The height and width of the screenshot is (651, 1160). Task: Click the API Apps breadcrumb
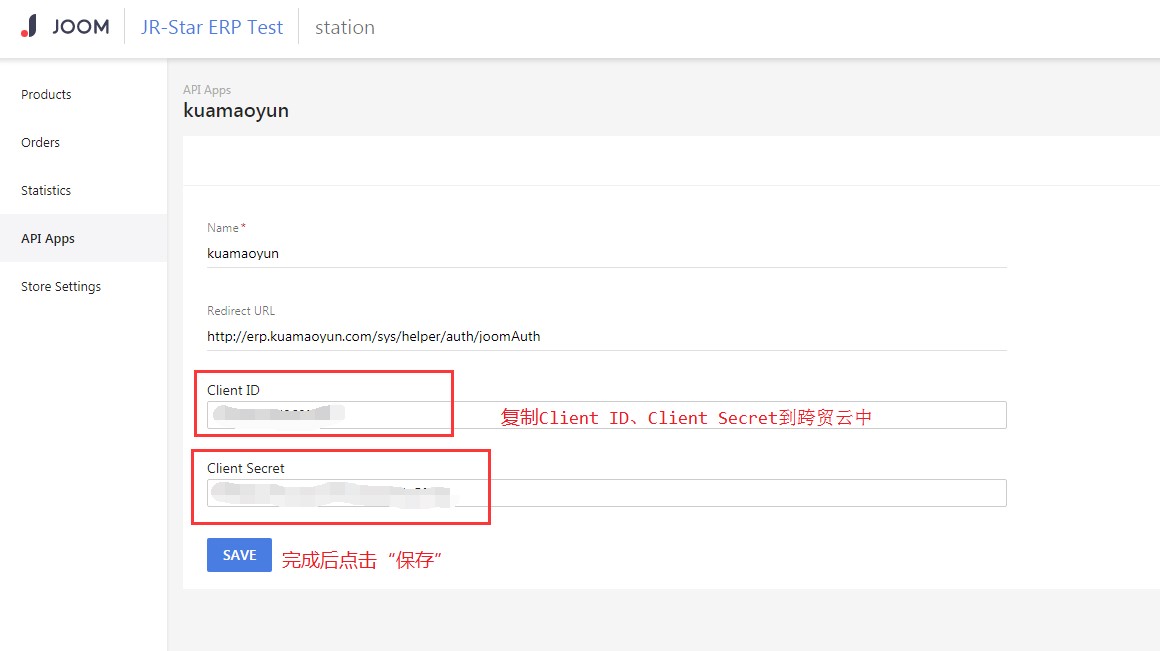(207, 90)
